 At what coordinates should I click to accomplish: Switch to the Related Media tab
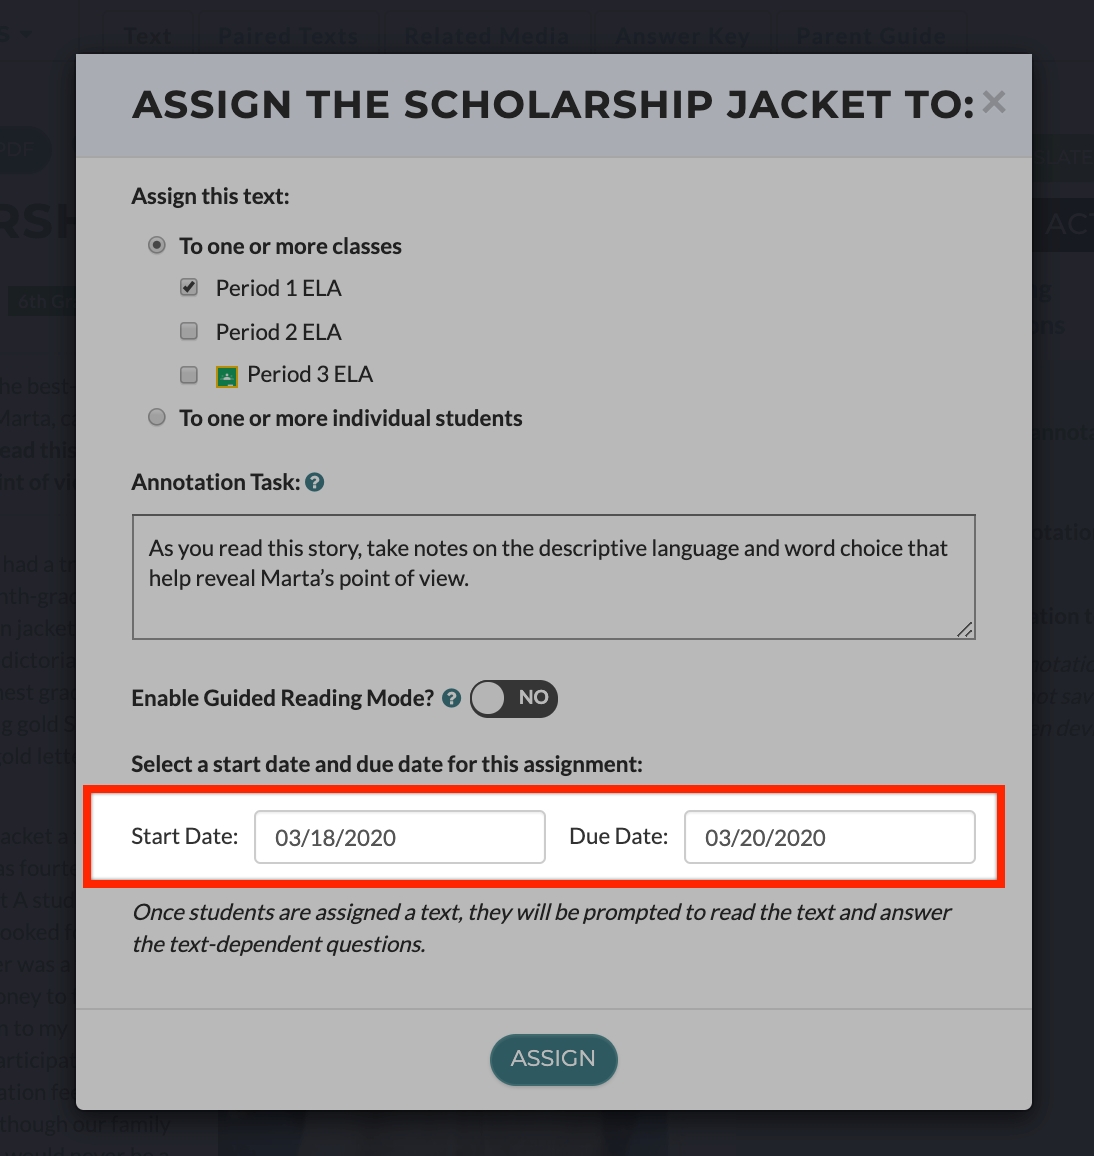coord(487,35)
